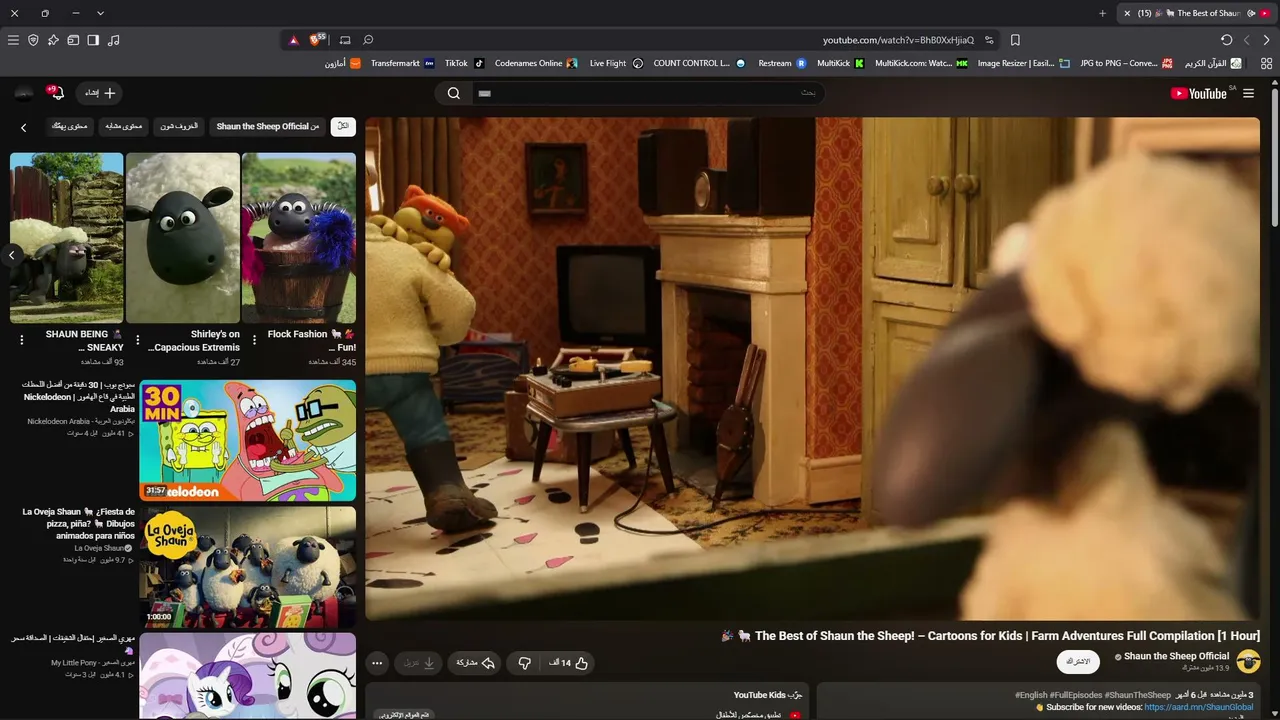Viewport: 1280px width, 720px height.
Task: Toggle the browser sidebar panel
Action: (x=93, y=40)
